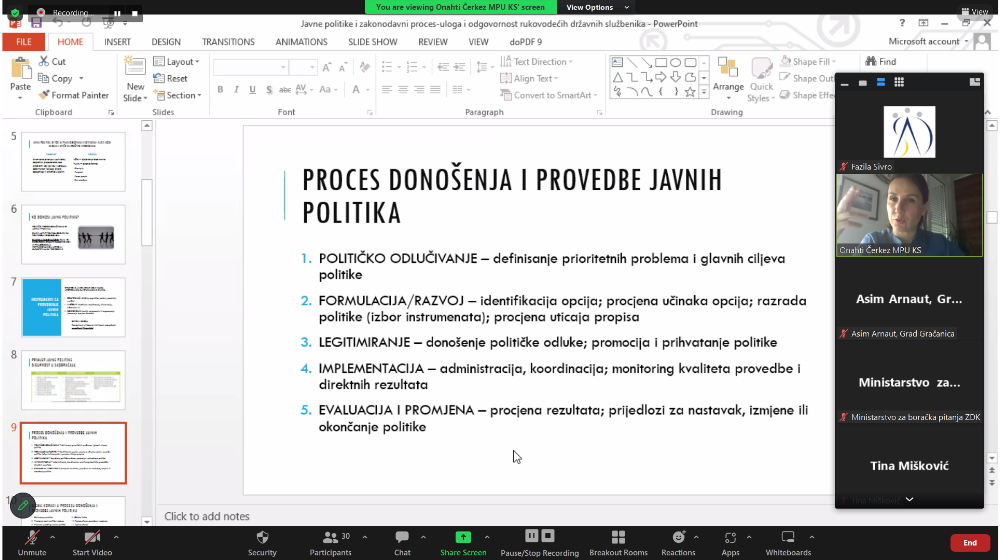The height and width of the screenshot is (560, 1000).
Task: Clear all formatting with eraser icon
Action: (x=365, y=67)
